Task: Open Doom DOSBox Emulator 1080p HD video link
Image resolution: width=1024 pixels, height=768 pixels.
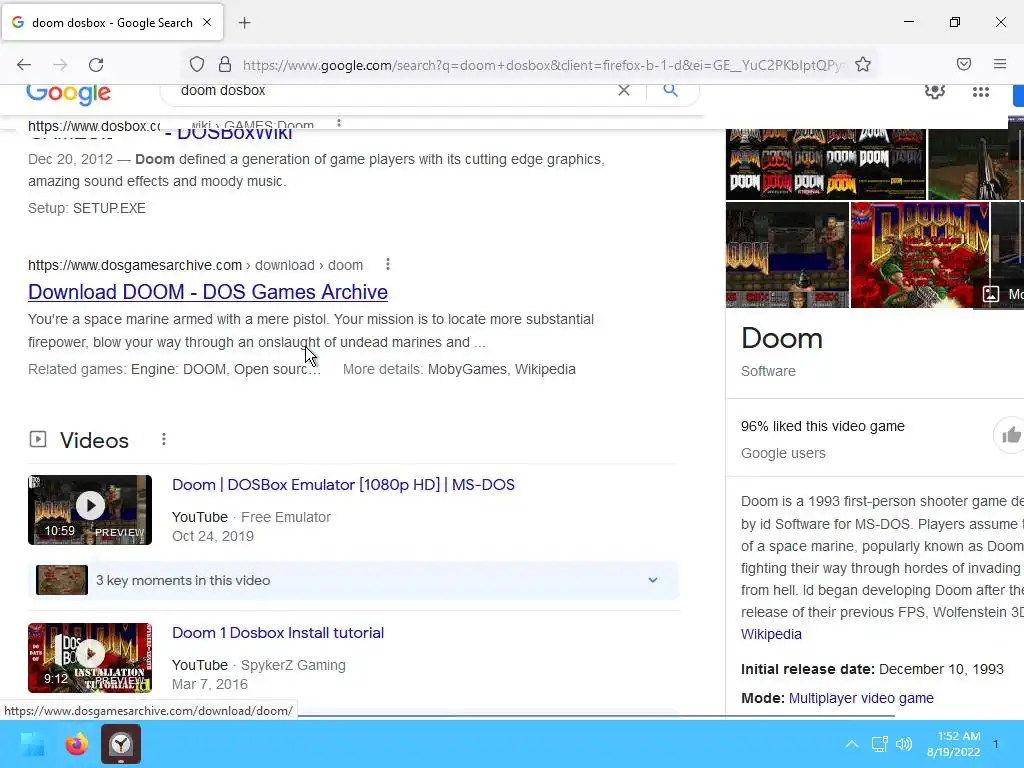Action: click(343, 485)
